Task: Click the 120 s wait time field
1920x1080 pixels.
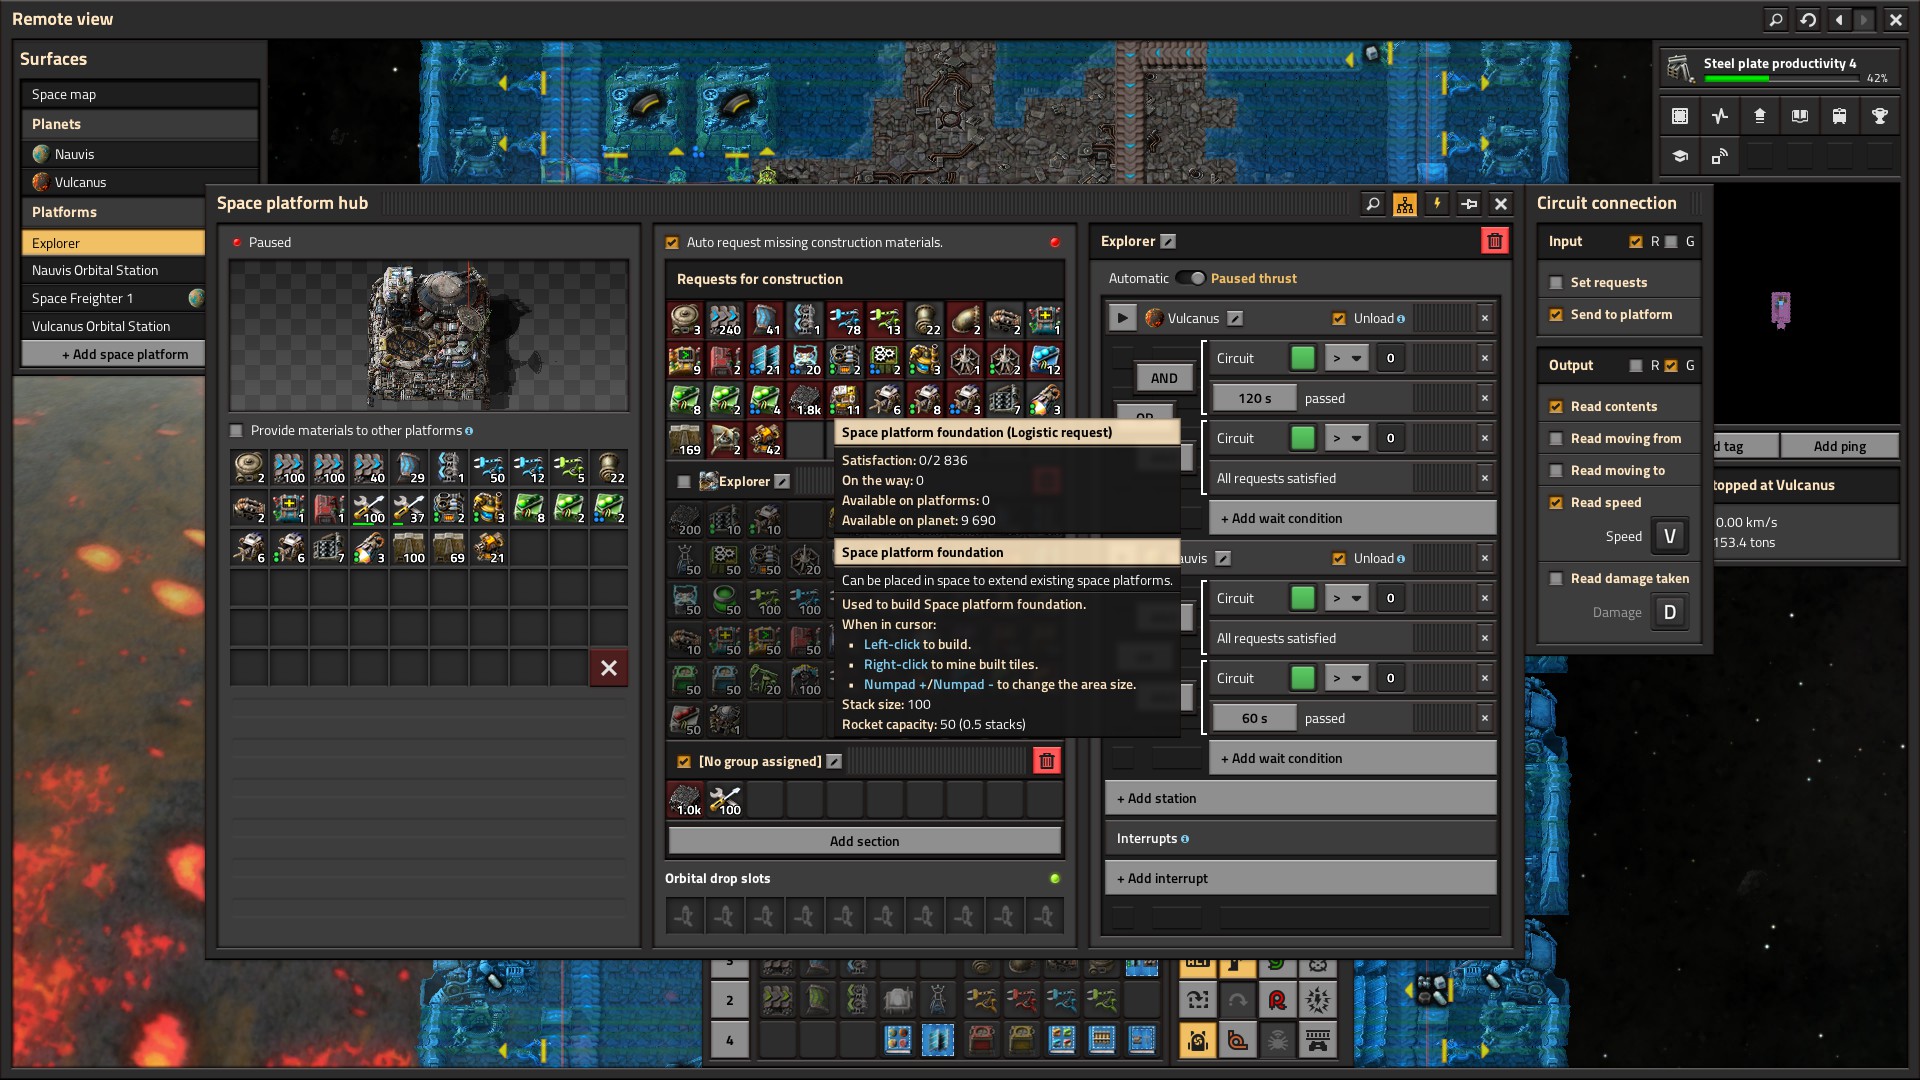Action: (1254, 398)
